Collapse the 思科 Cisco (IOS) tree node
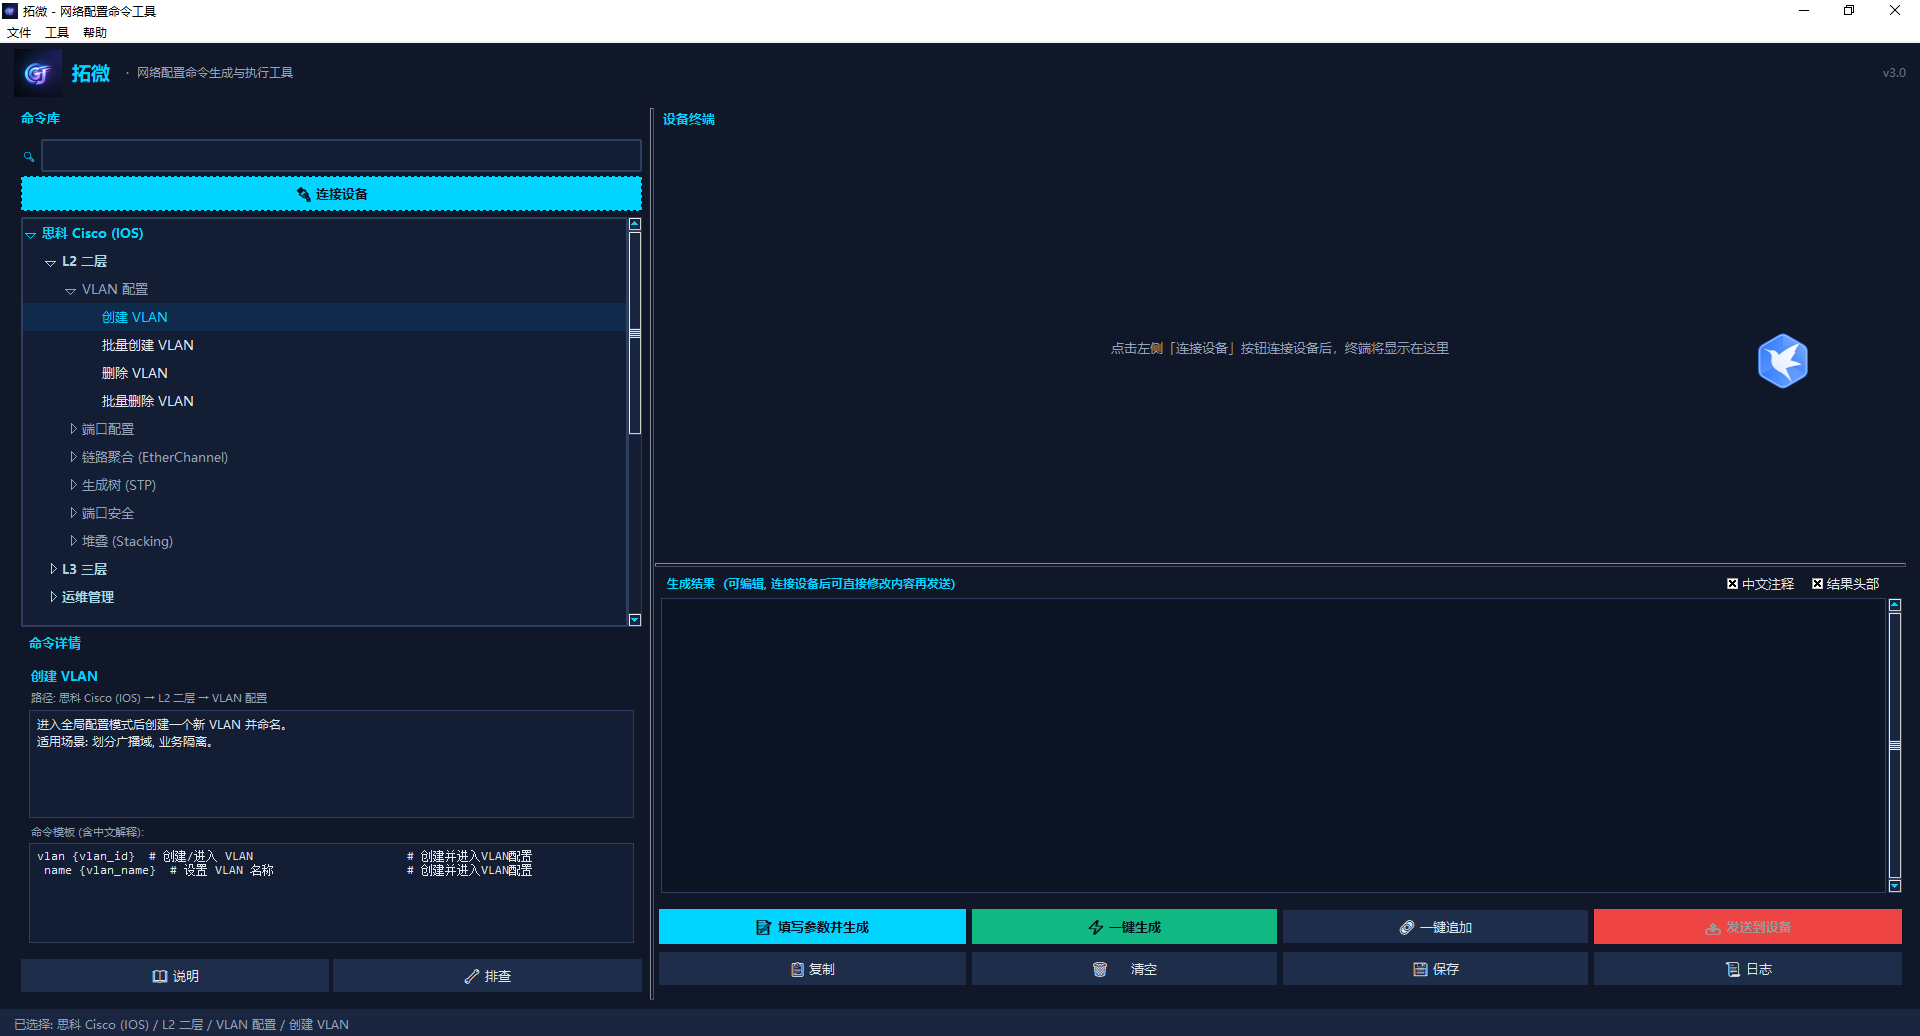 pyautogui.click(x=31, y=234)
